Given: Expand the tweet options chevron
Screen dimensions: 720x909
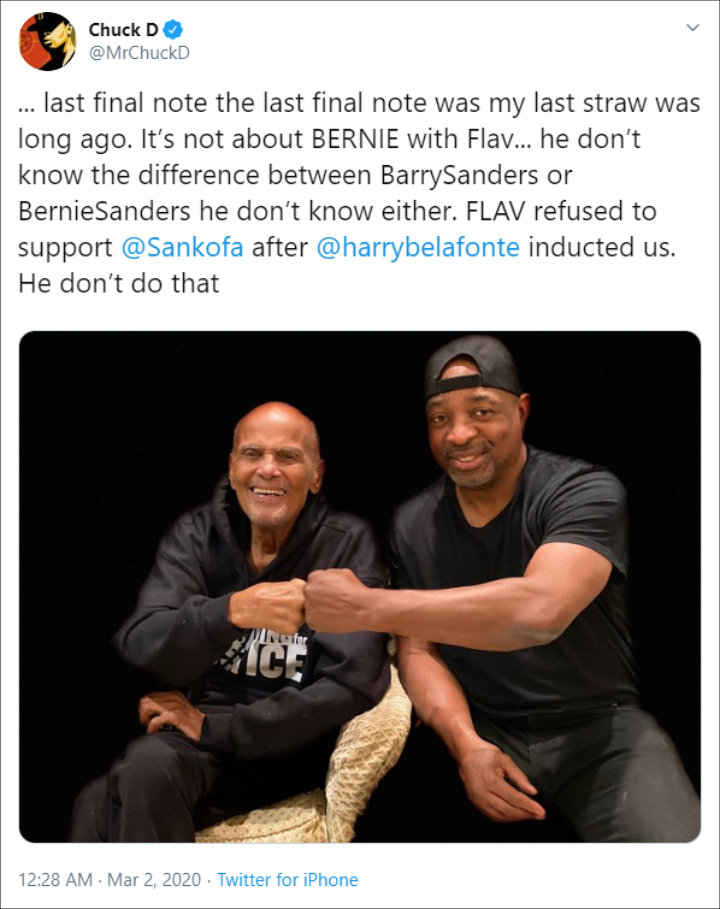Looking at the screenshot, I should pos(693,27).
